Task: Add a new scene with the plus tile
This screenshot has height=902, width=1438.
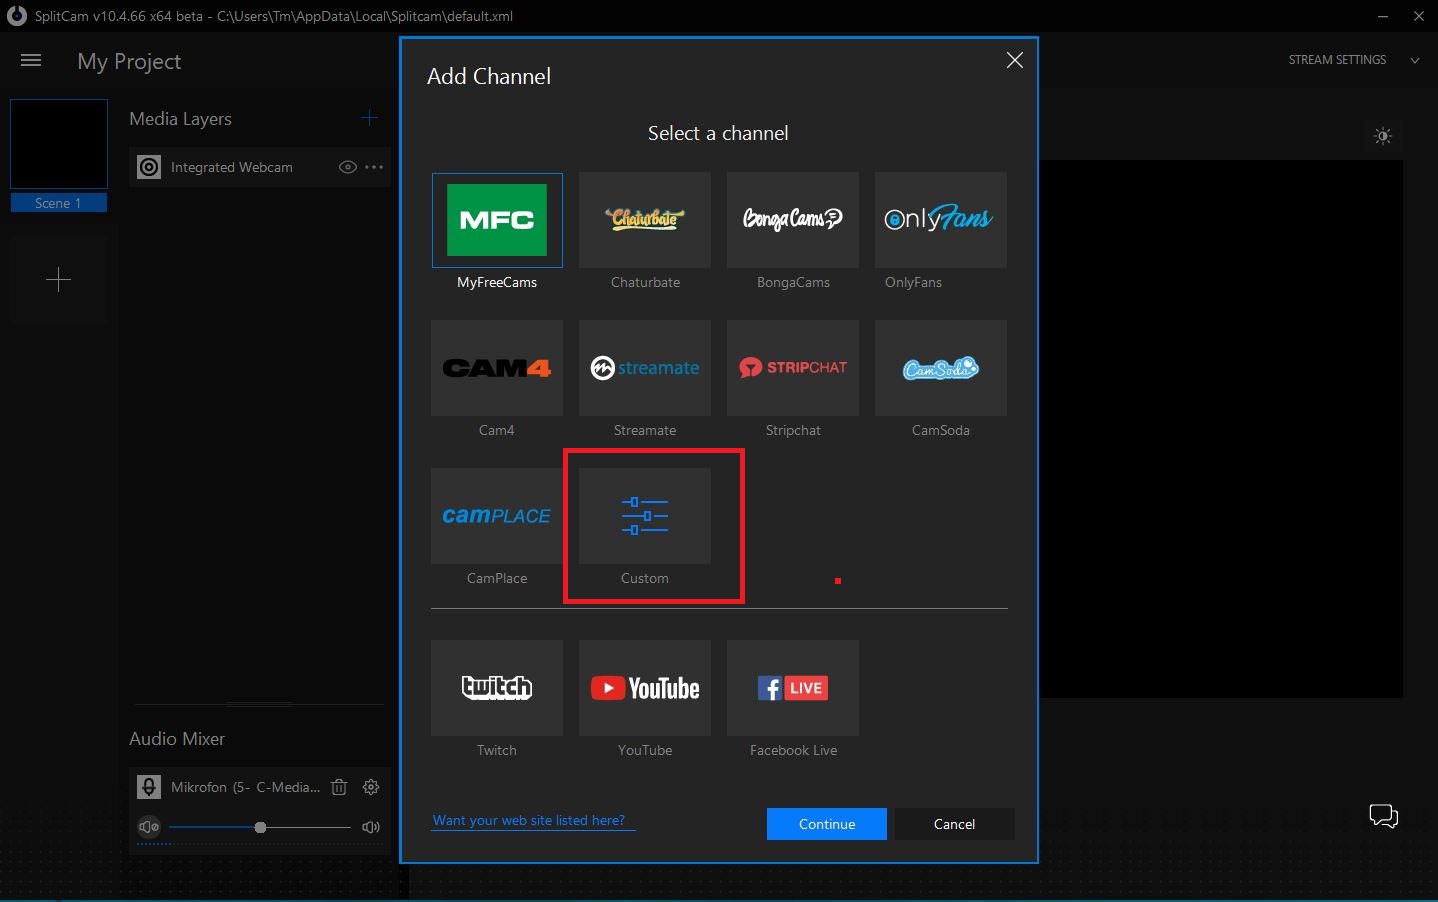Action: click(59, 279)
